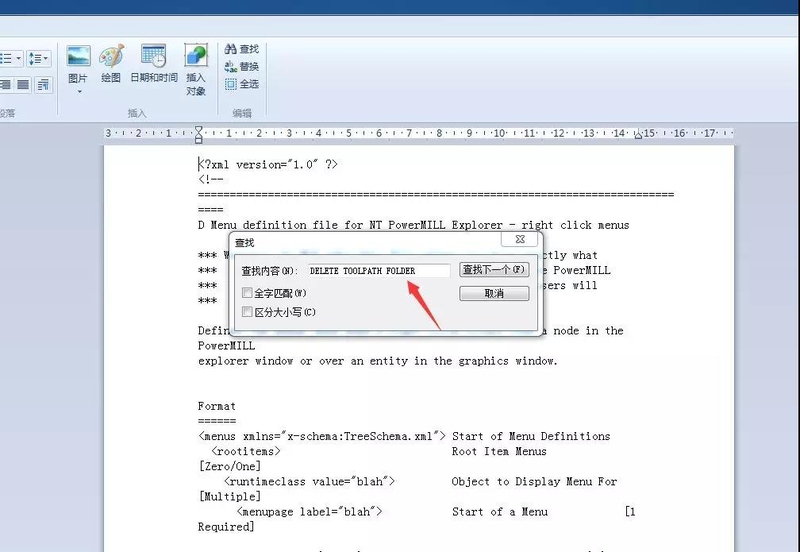The image size is (800, 552).
Task: Choose 全选 to select all text
Action: tap(242, 84)
